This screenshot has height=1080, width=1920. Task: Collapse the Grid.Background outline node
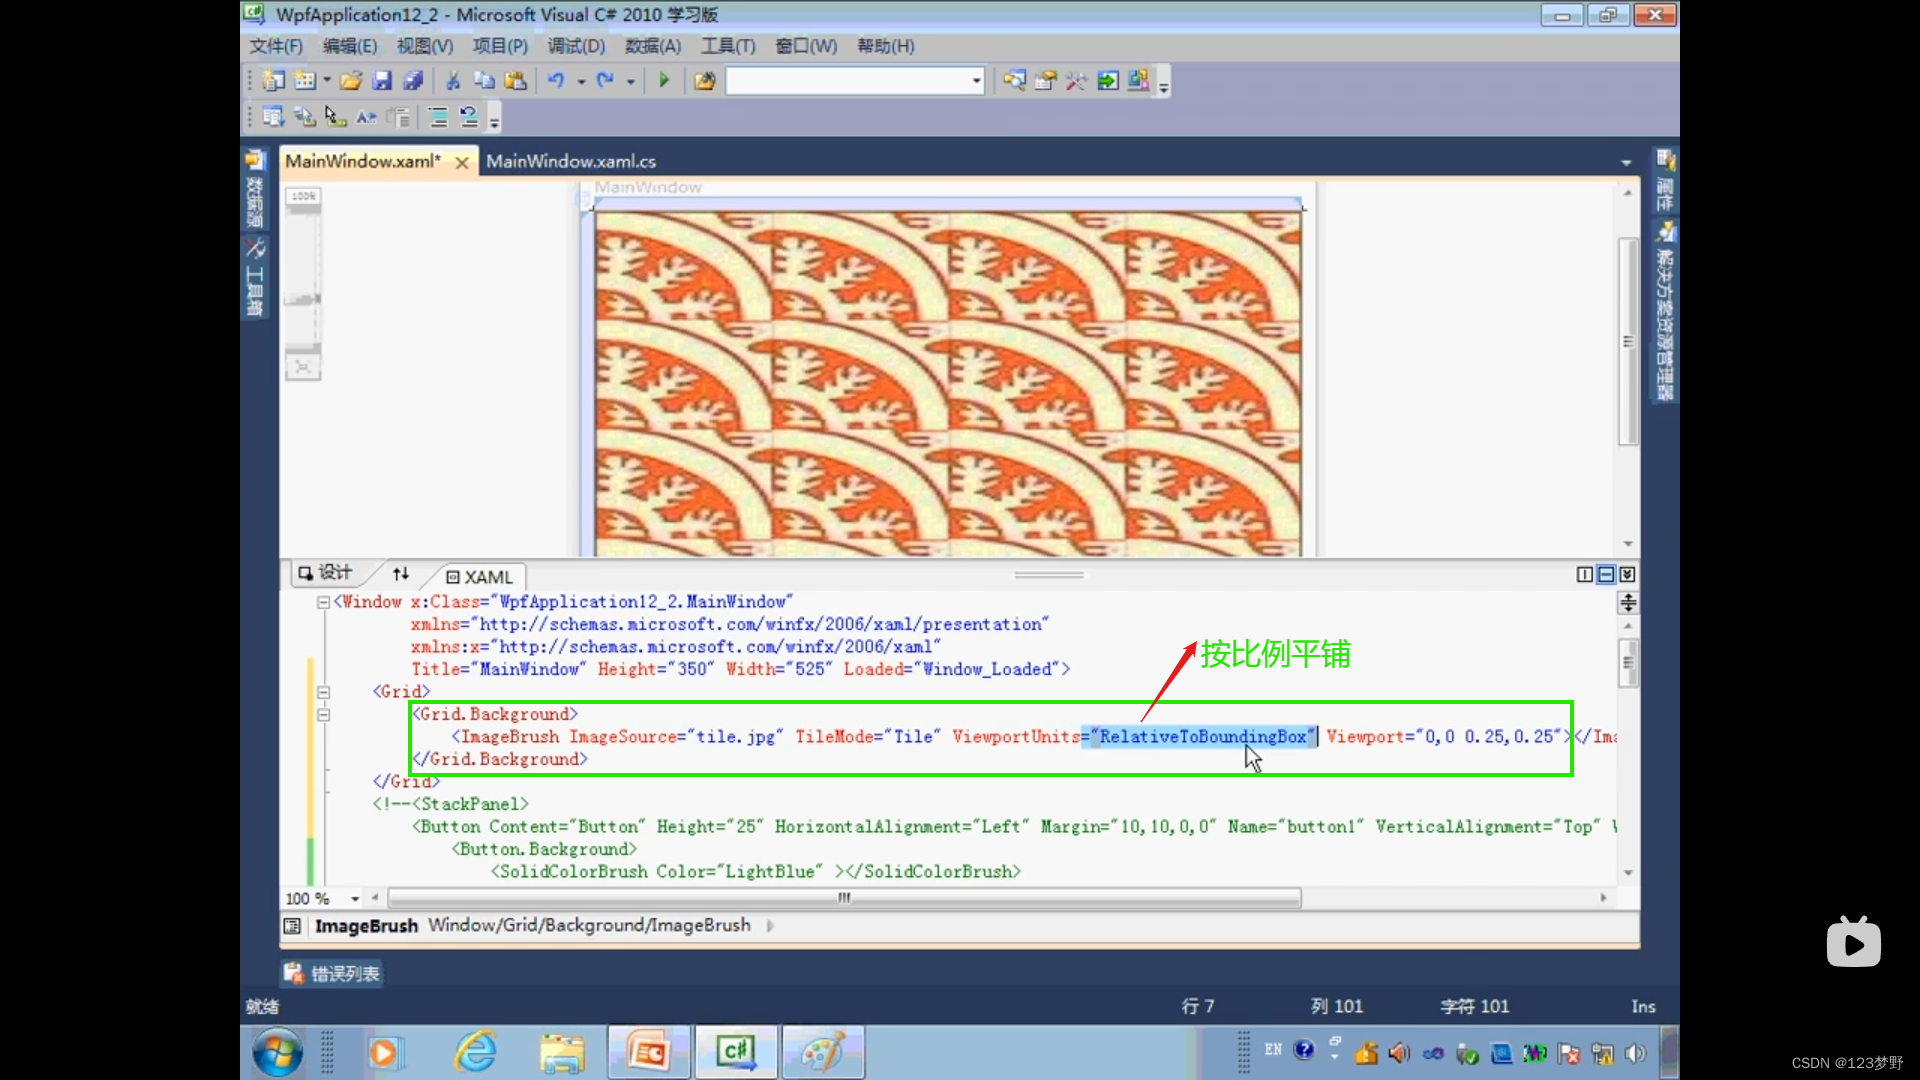(x=323, y=715)
